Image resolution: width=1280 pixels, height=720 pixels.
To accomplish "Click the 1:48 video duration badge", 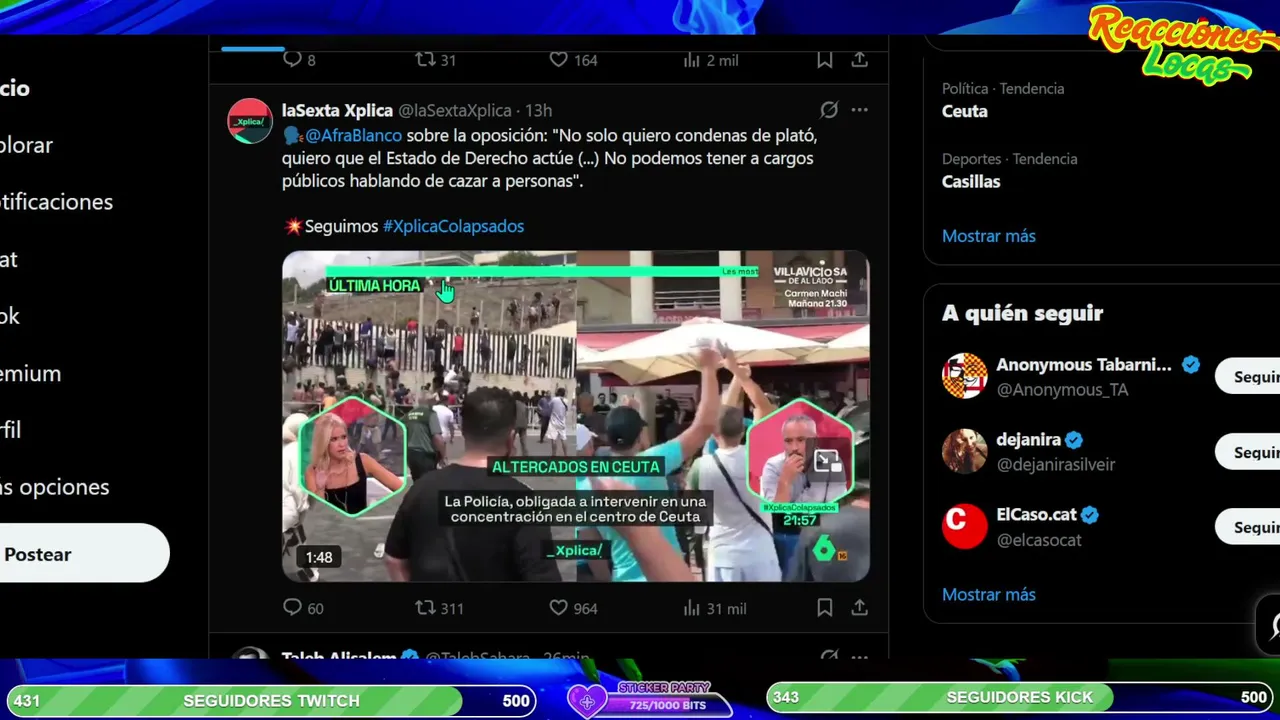I will tap(319, 557).
